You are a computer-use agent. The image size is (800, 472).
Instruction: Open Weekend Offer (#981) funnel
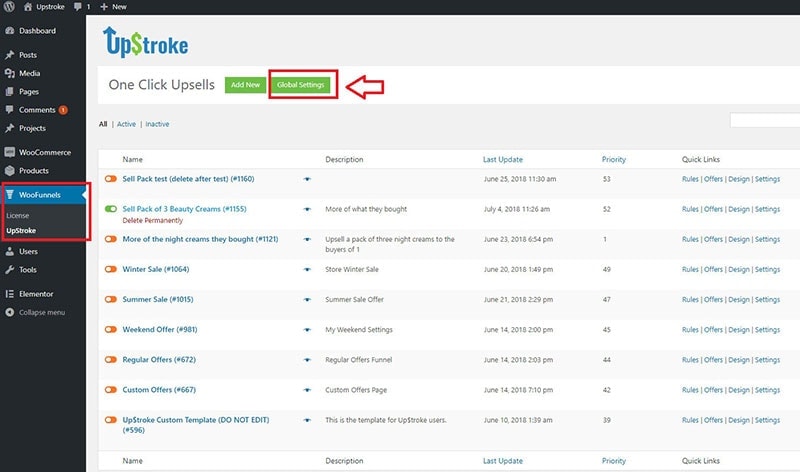[x=160, y=329]
